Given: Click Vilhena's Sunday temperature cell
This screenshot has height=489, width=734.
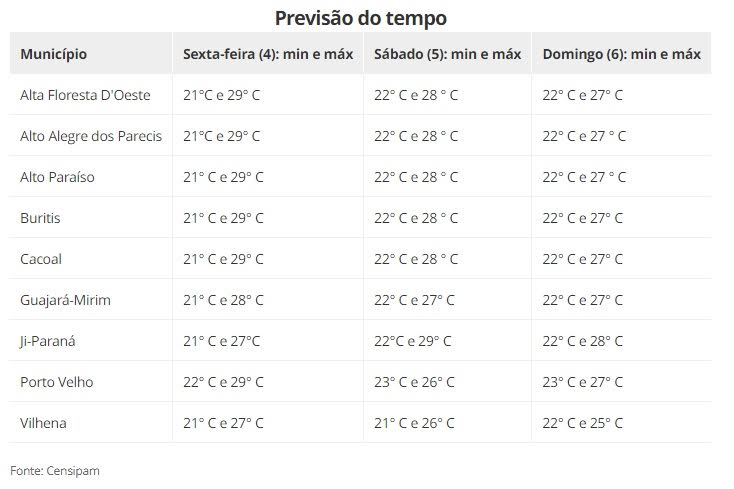Looking at the screenshot, I should 582,423.
